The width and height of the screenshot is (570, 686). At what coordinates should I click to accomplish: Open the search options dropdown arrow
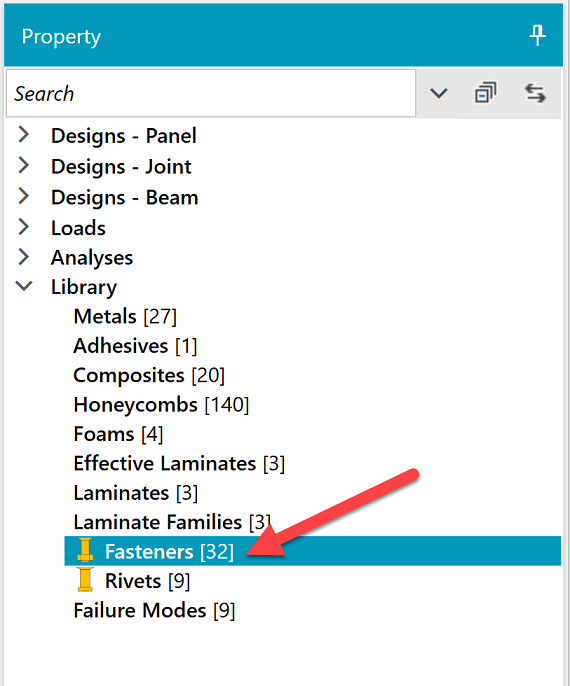tap(438, 93)
